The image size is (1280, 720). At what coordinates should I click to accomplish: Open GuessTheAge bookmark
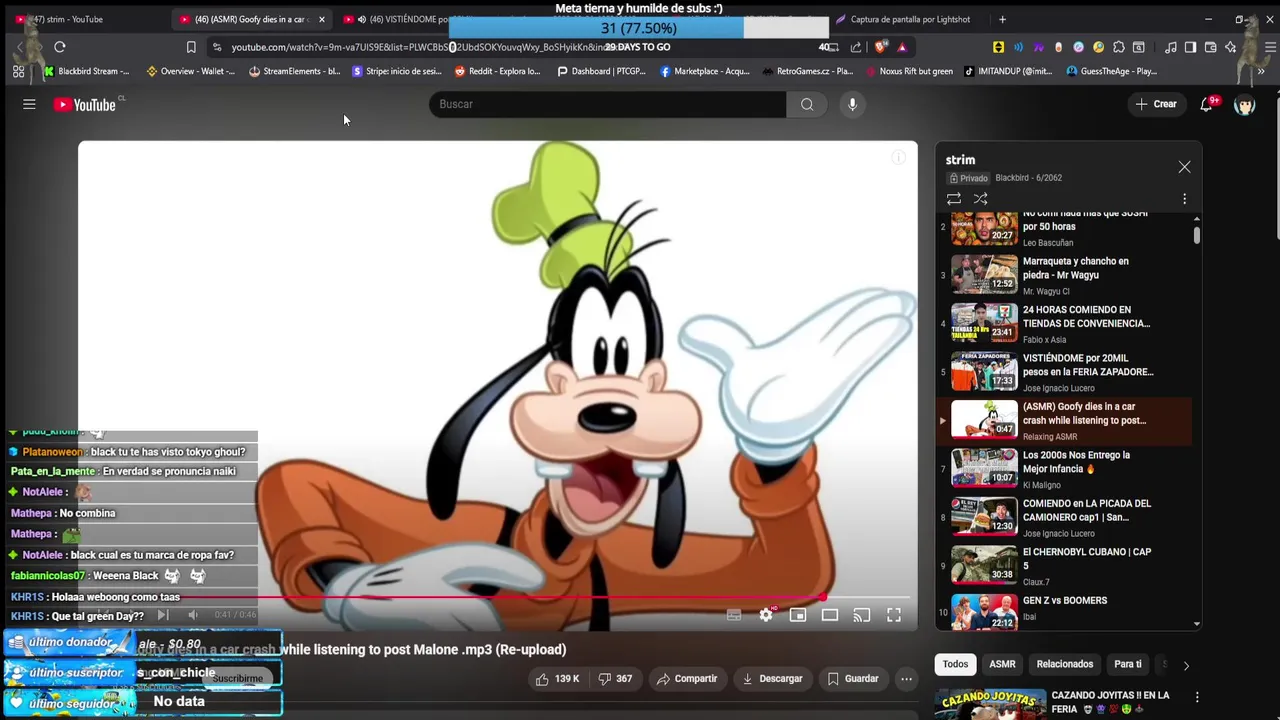(1112, 71)
